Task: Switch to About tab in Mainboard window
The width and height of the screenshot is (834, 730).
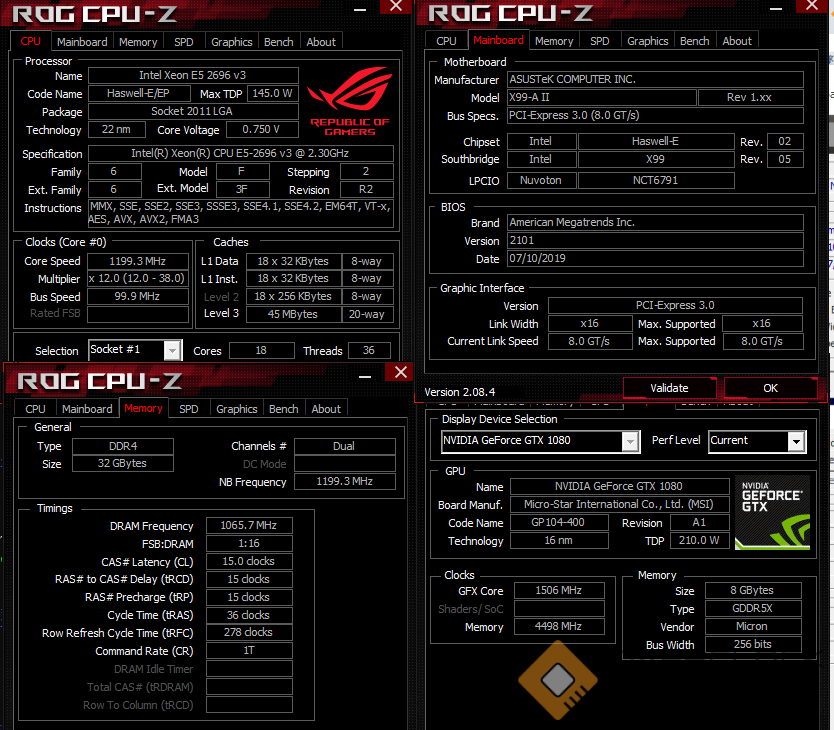Action: coord(737,41)
